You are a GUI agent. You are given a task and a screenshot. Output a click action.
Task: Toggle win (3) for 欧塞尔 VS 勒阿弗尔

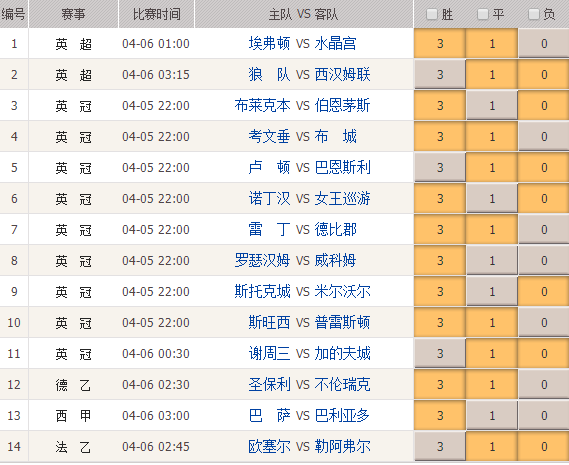tap(440, 446)
